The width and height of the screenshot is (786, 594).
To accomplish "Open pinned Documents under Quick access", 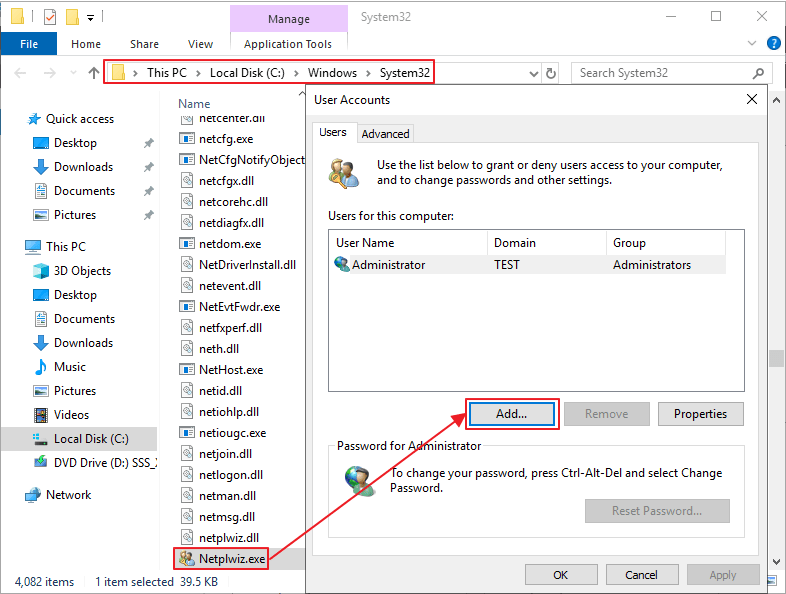I will [x=84, y=191].
